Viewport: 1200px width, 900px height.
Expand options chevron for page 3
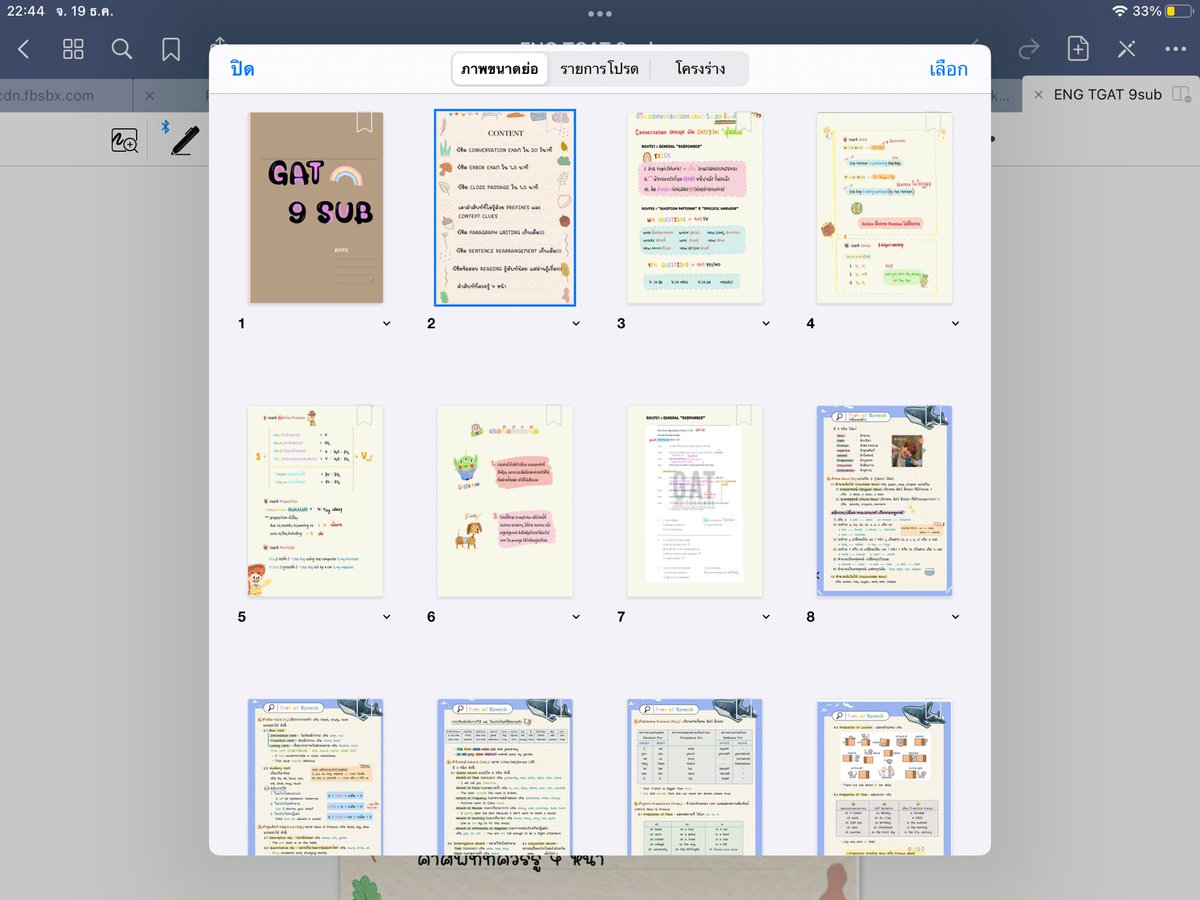(x=766, y=324)
